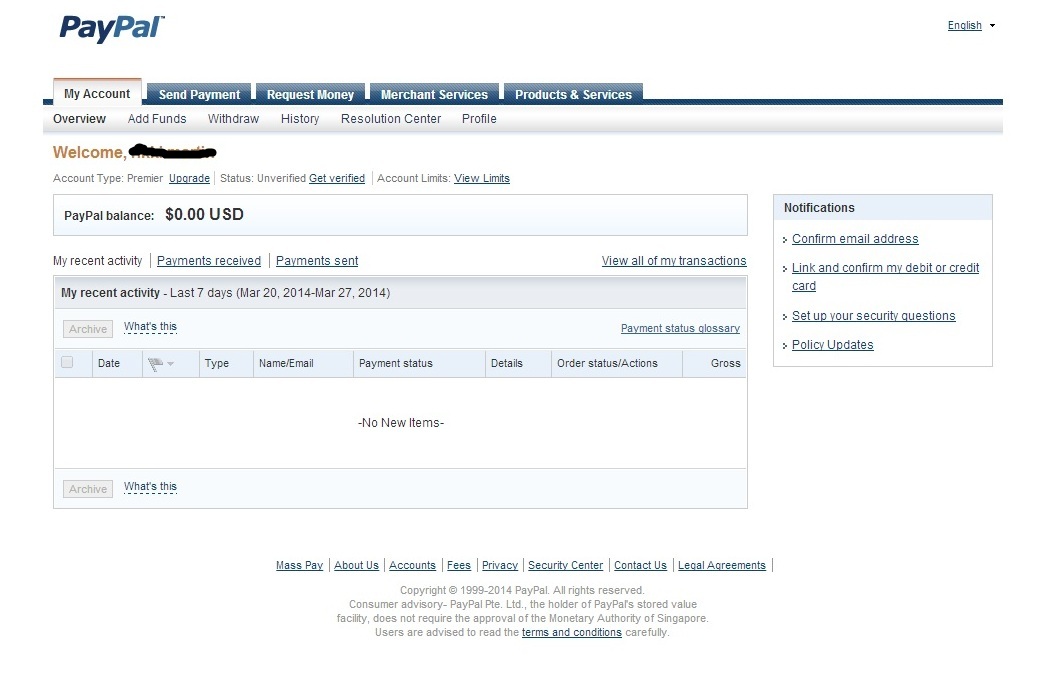Screen dimensions: 1038x684
Task: Open the View Limits link
Action: pos(482,178)
